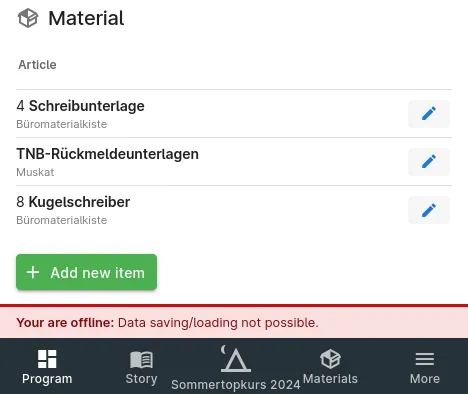
Task: Click the Article column header
Action: (x=37, y=65)
